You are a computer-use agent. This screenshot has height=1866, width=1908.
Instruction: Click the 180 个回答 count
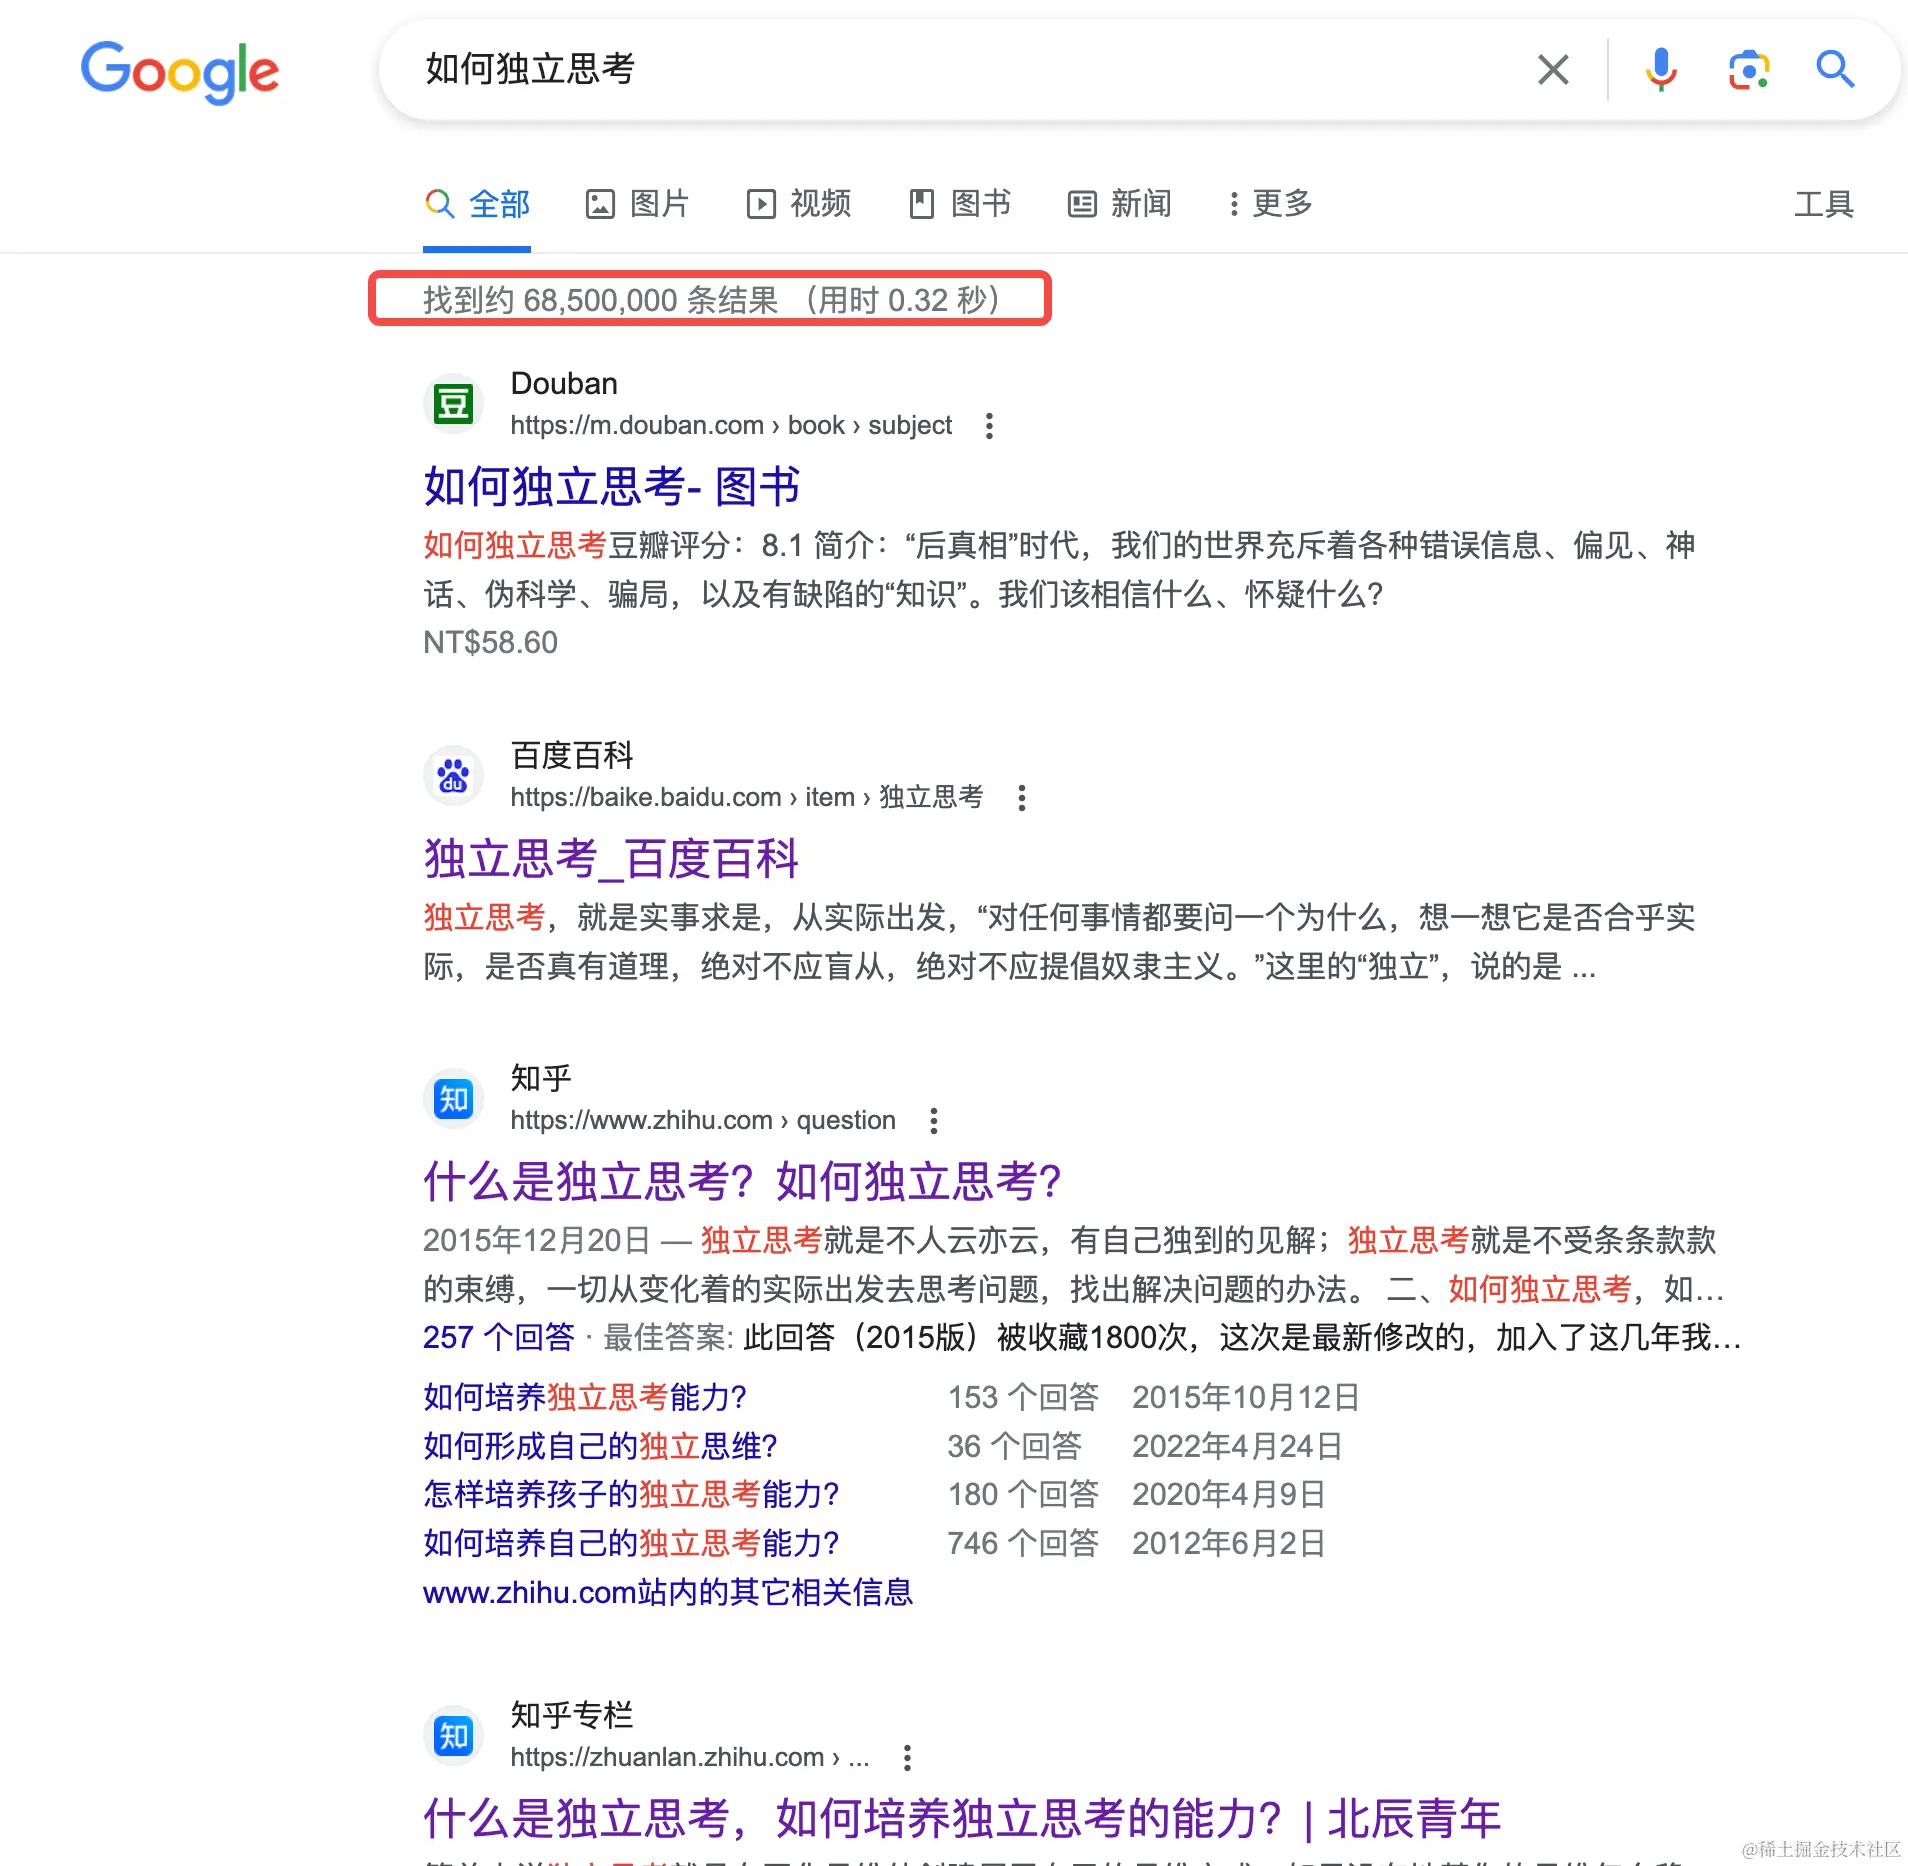coord(1023,1494)
